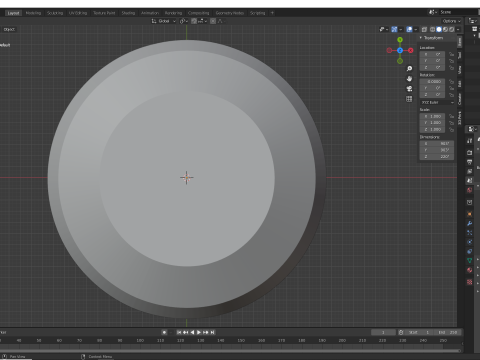Click the negative X circle on gizmo

click(x=389, y=50)
